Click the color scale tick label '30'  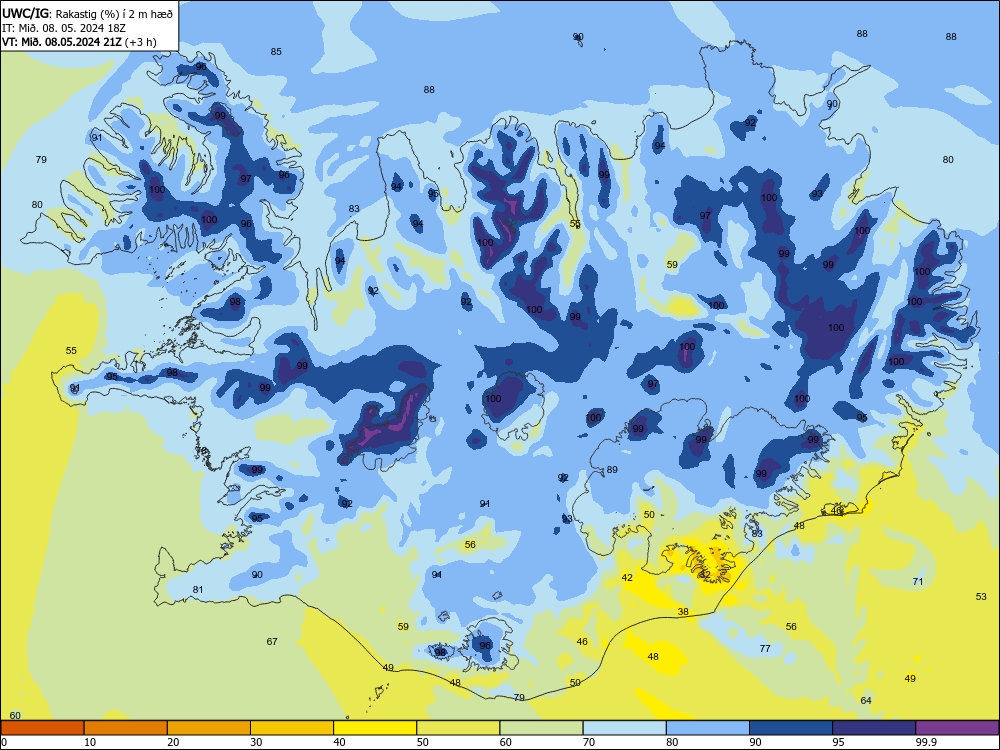click(x=256, y=742)
